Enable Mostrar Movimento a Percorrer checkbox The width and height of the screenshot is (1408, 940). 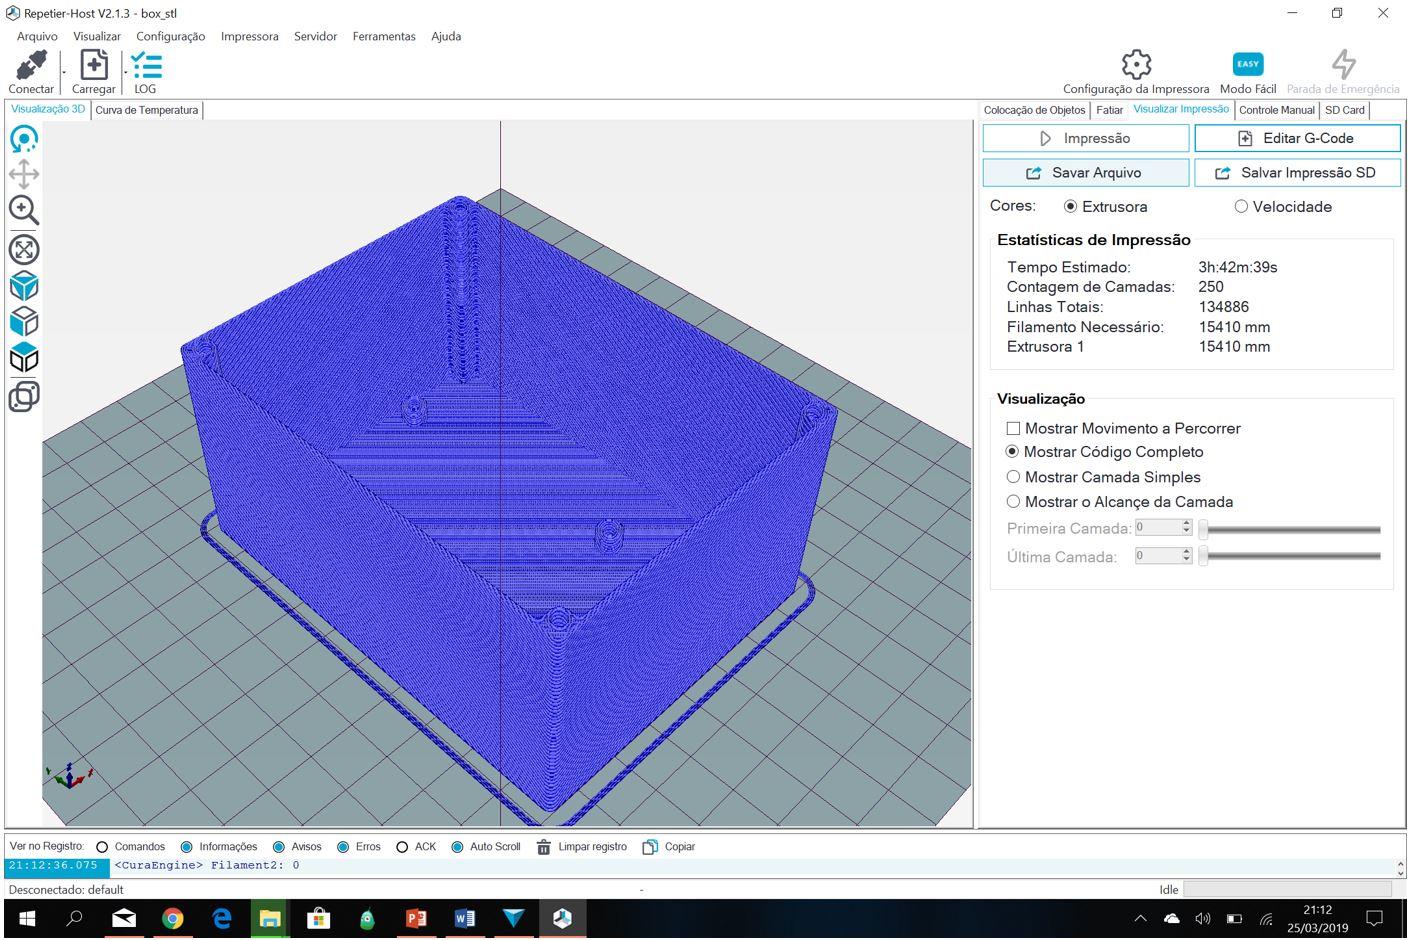pos(1013,428)
